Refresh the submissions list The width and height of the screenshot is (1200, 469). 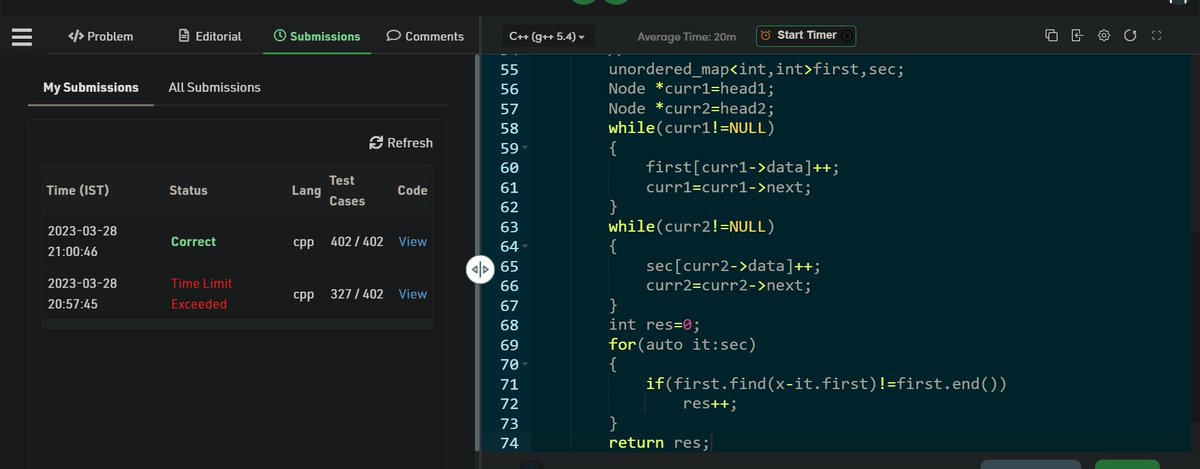point(401,143)
